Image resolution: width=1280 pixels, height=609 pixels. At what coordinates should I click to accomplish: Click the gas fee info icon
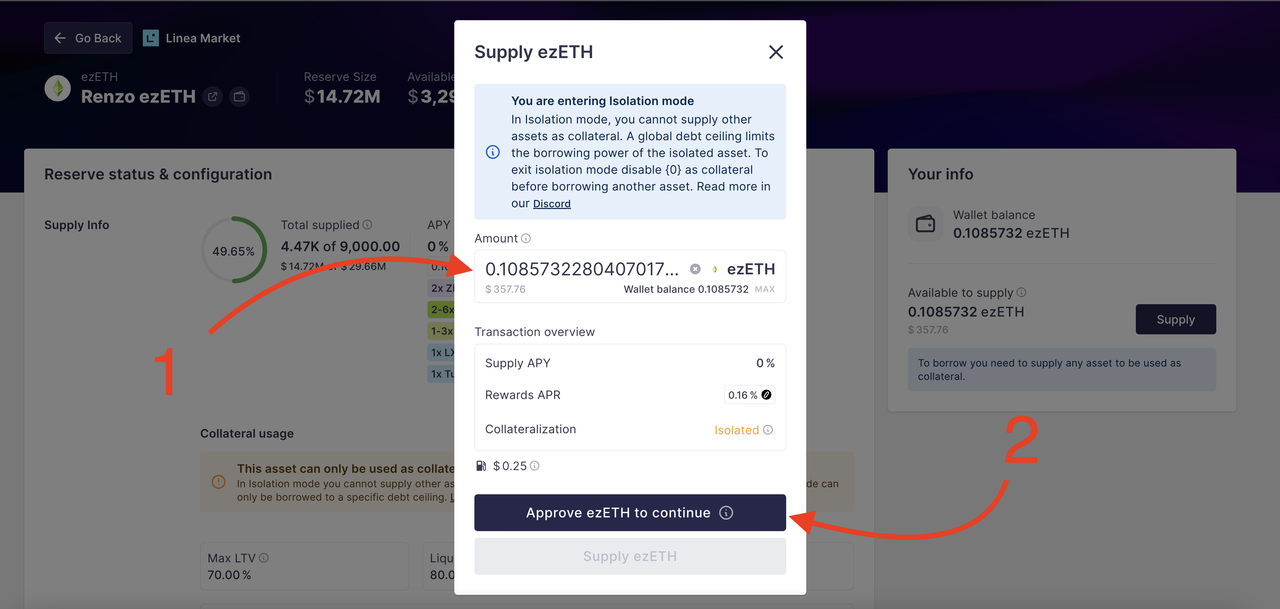[x=534, y=466]
